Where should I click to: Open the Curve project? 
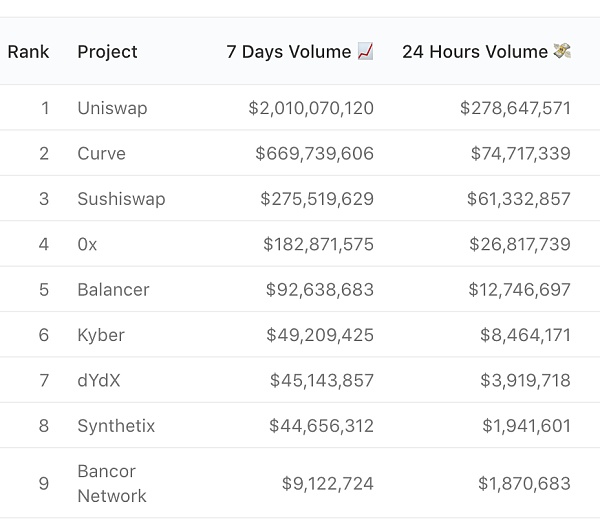tap(101, 153)
